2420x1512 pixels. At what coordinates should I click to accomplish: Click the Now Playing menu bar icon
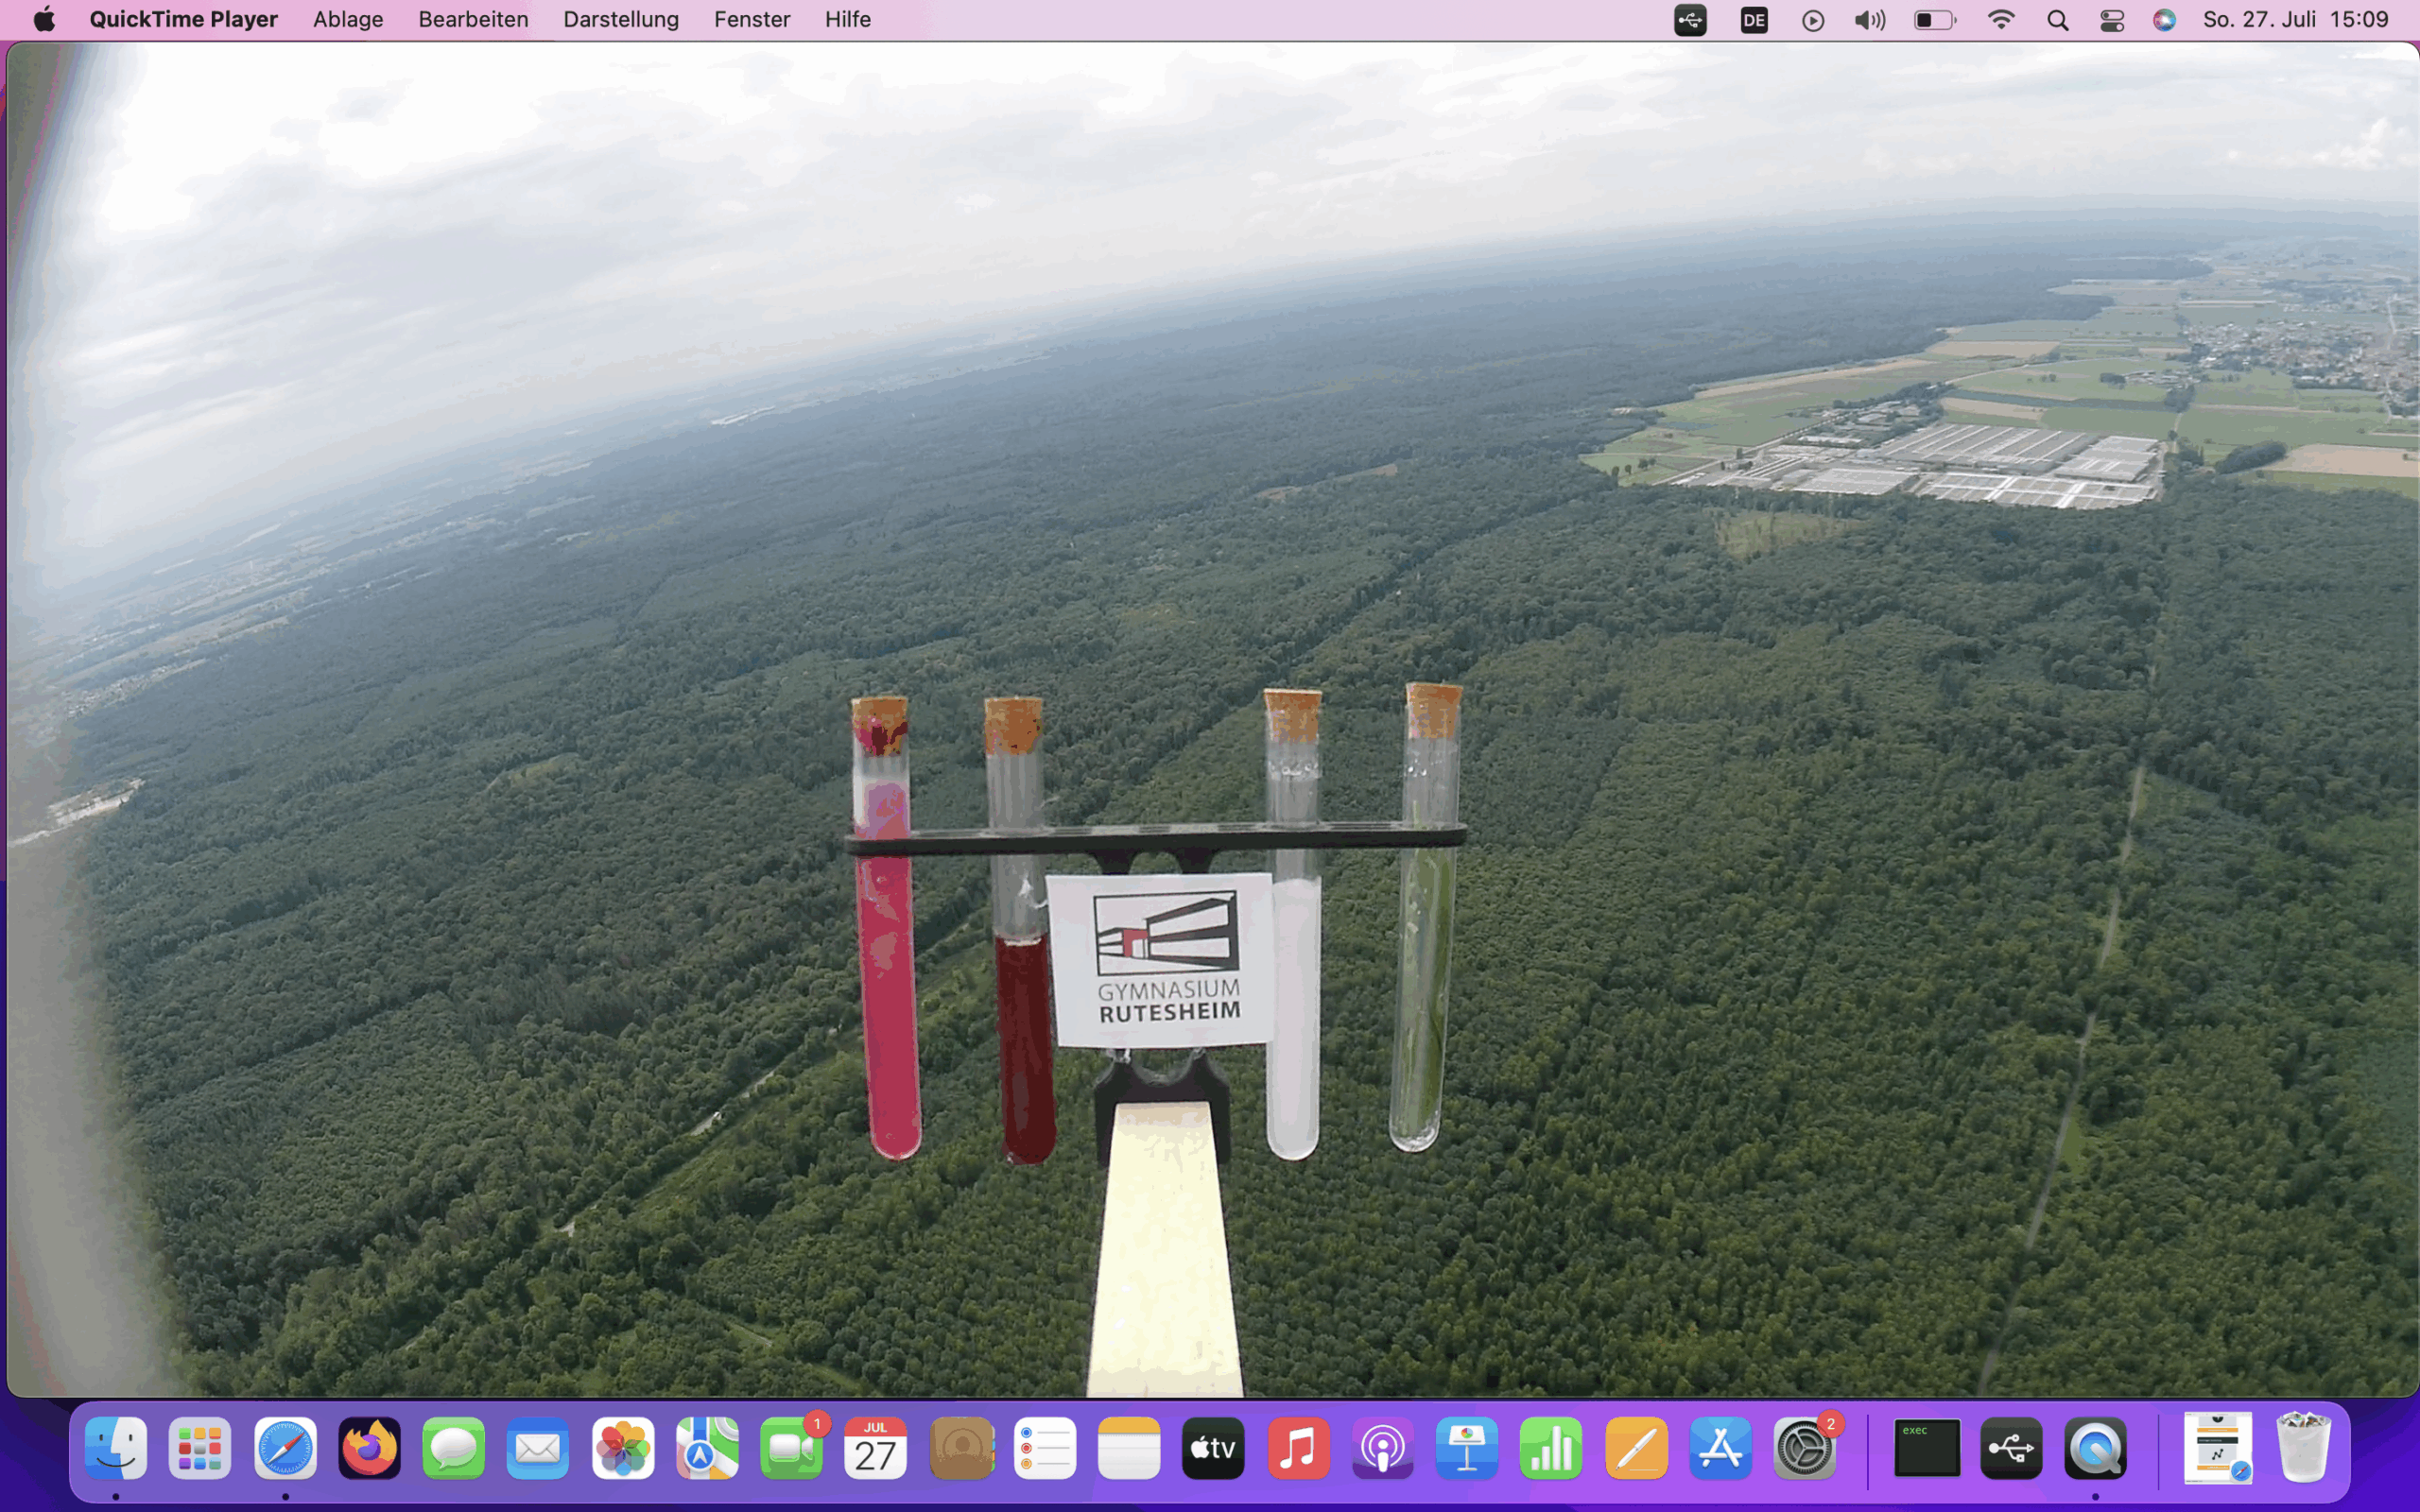coord(1812,20)
